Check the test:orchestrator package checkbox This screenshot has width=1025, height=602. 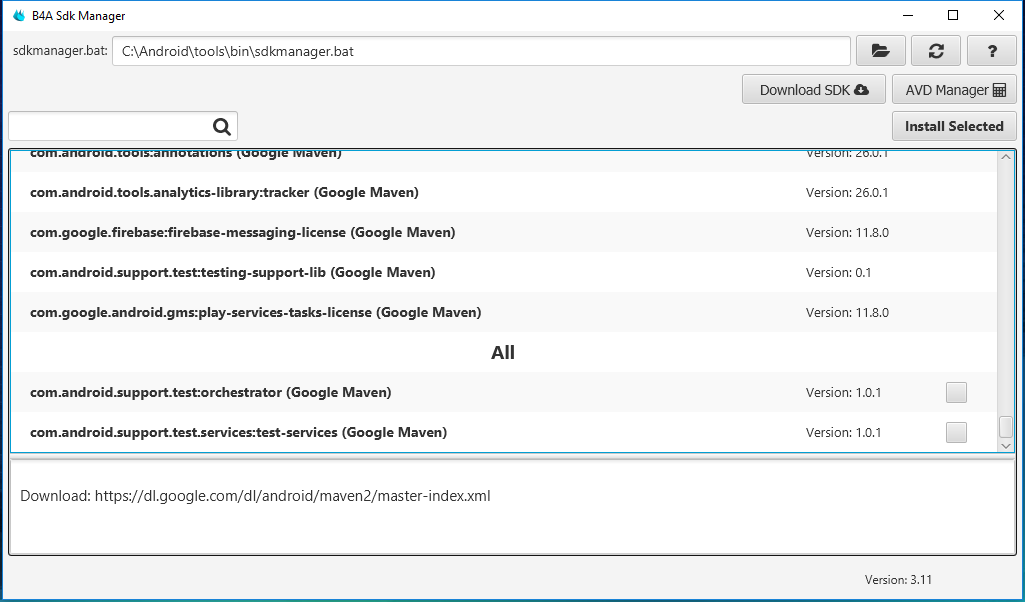[x=956, y=392]
